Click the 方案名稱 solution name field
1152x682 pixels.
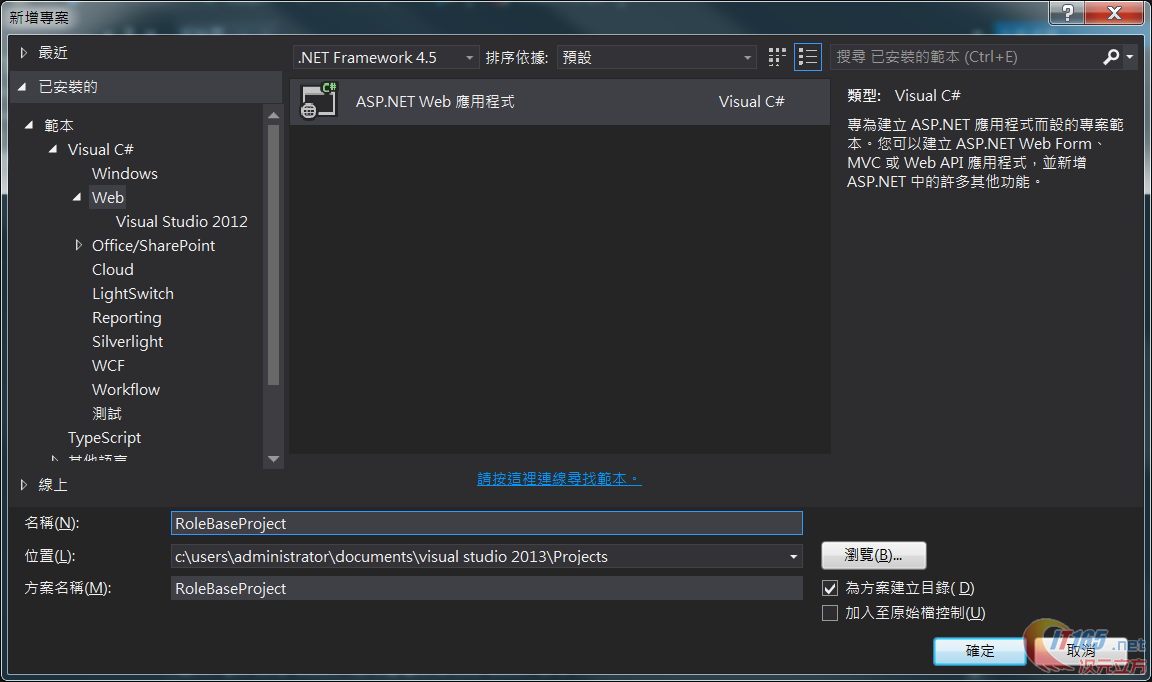click(x=486, y=589)
